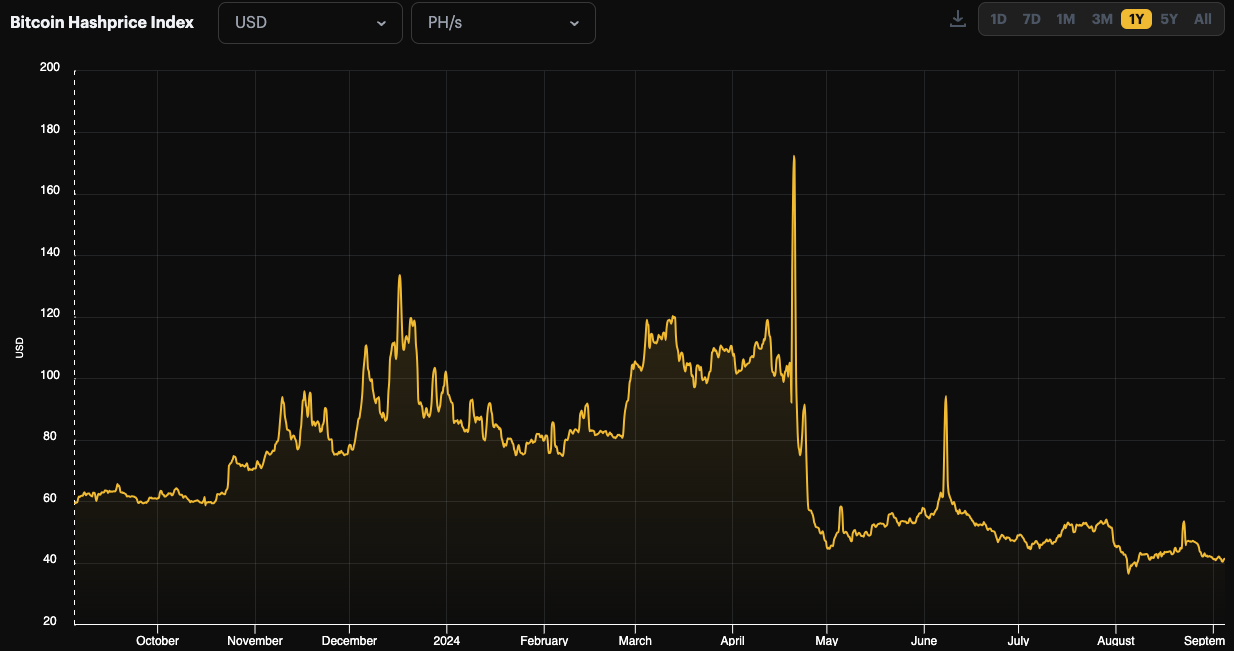Click the Bitcoin Hashprice Index title

click(102, 22)
